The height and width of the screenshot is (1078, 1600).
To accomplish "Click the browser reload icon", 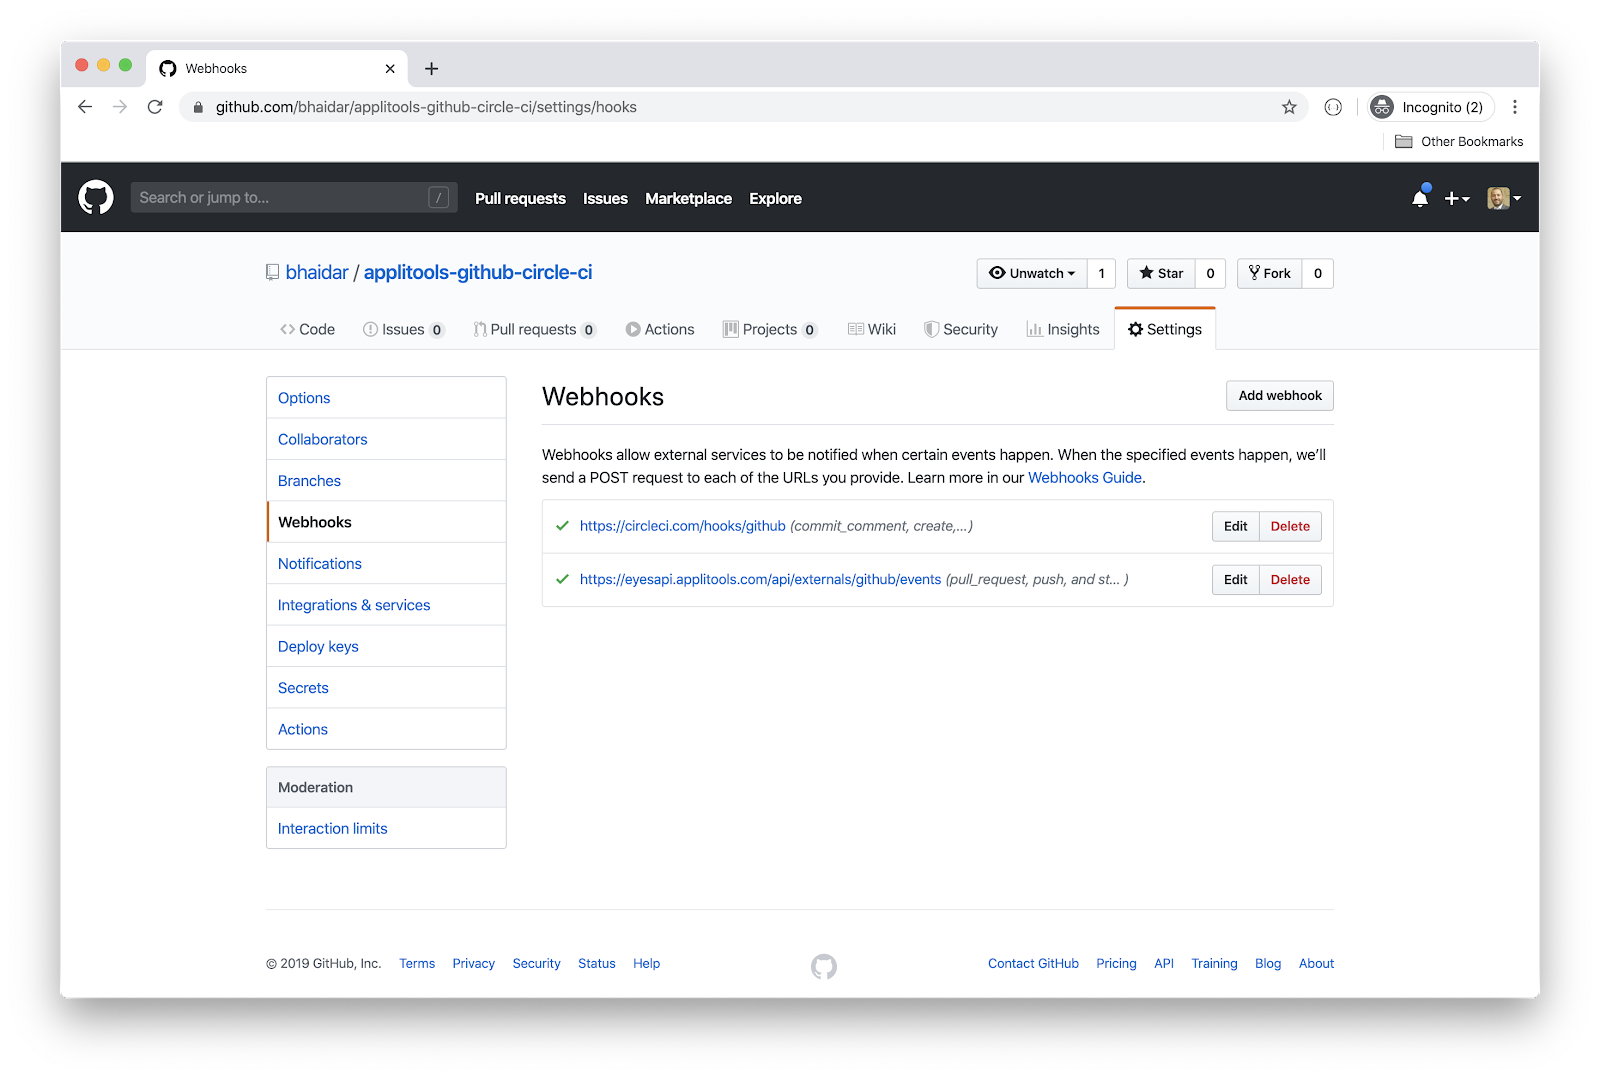I will (x=155, y=107).
